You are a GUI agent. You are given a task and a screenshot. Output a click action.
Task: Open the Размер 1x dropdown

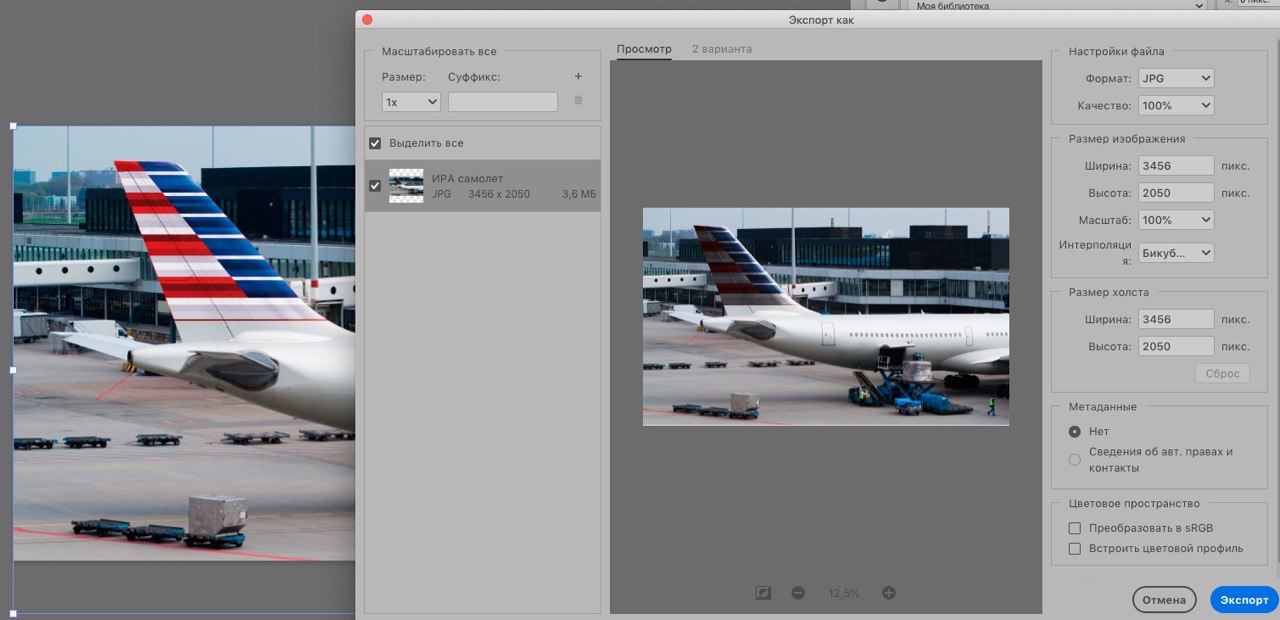click(x=411, y=101)
